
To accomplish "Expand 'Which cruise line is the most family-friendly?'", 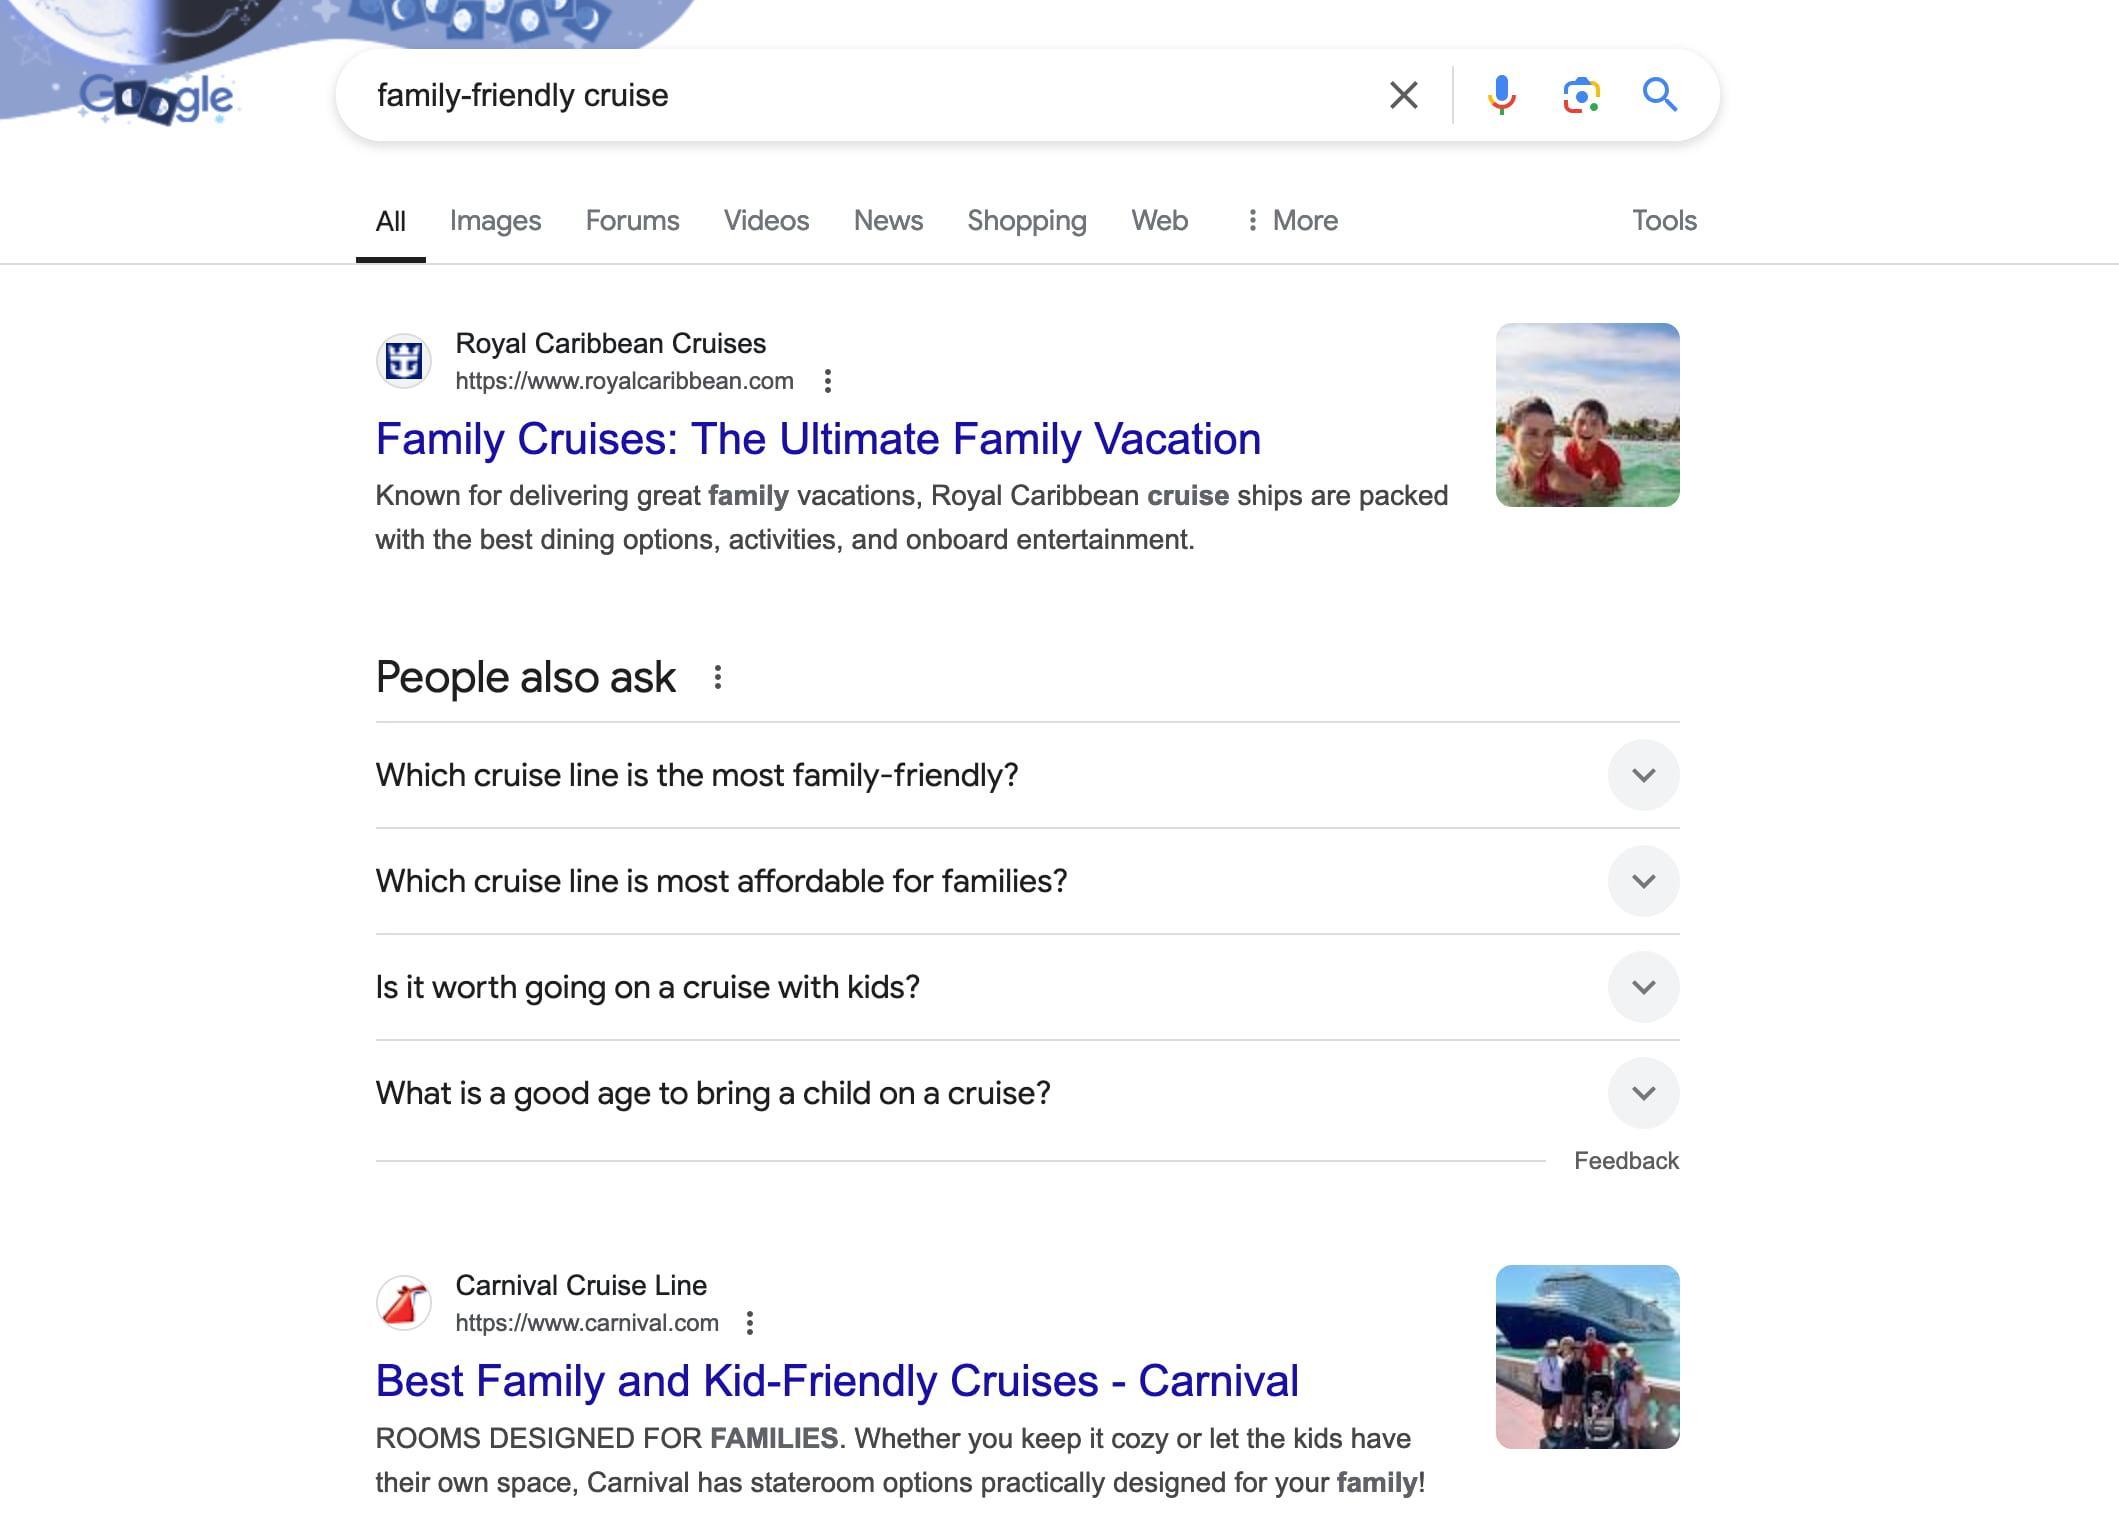I will pos(1642,775).
